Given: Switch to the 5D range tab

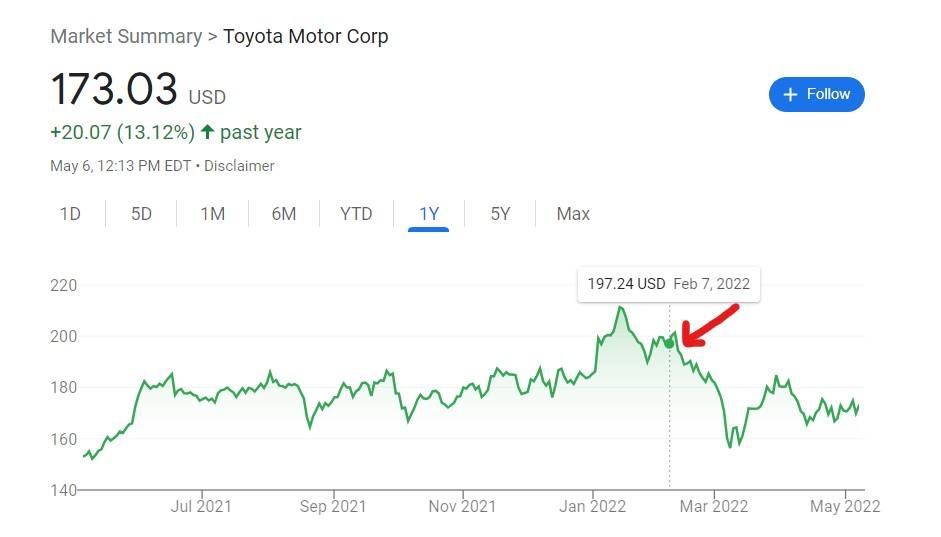Looking at the screenshot, I should coord(142,214).
